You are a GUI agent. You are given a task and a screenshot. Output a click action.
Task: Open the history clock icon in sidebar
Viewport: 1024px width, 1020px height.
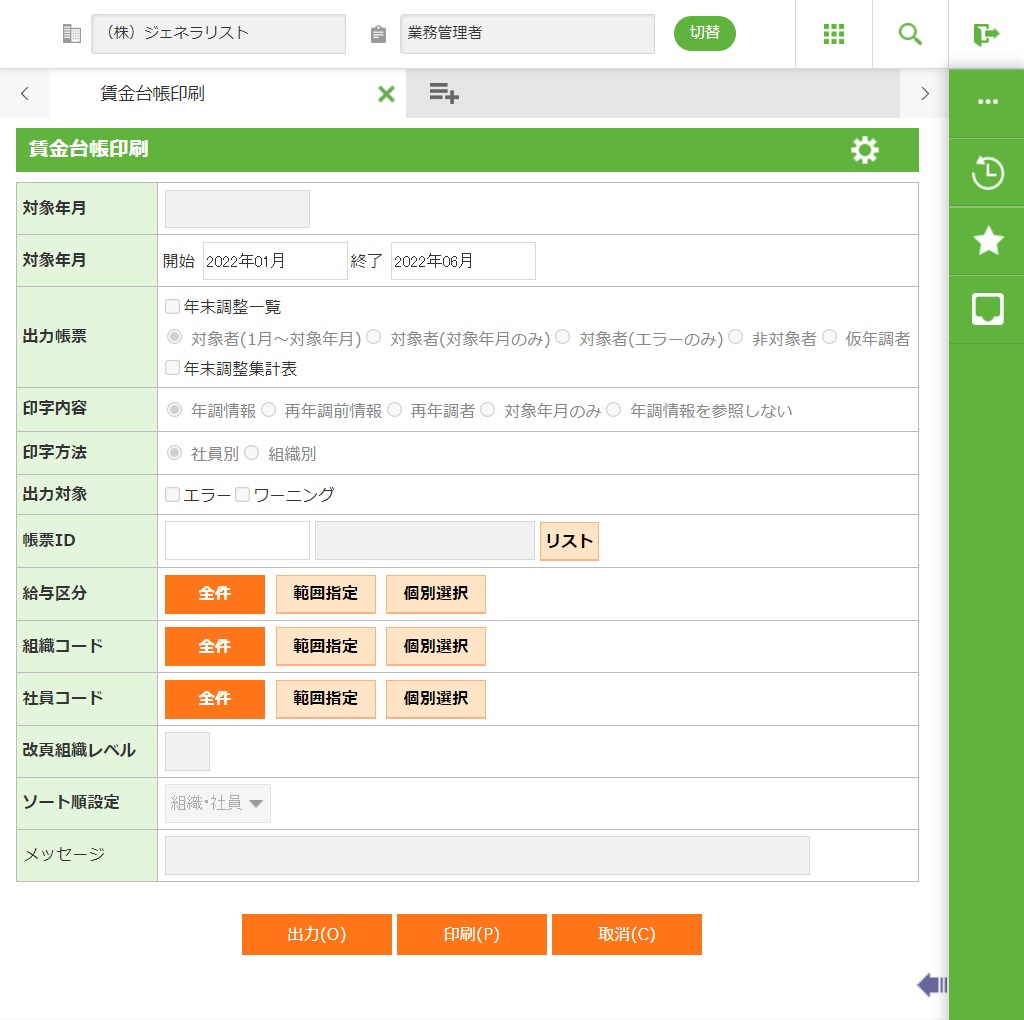[987, 173]
